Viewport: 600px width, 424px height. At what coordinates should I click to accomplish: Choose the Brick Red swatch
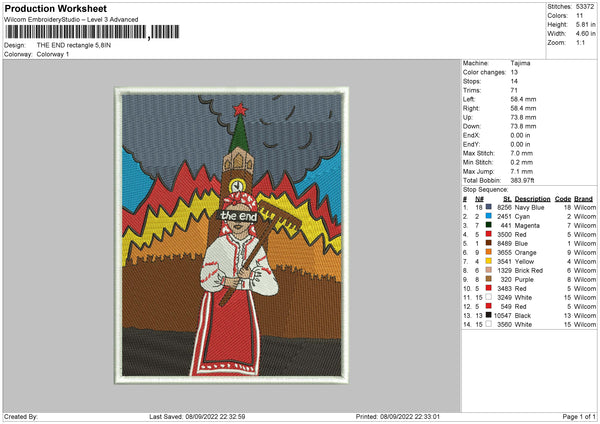488,270
